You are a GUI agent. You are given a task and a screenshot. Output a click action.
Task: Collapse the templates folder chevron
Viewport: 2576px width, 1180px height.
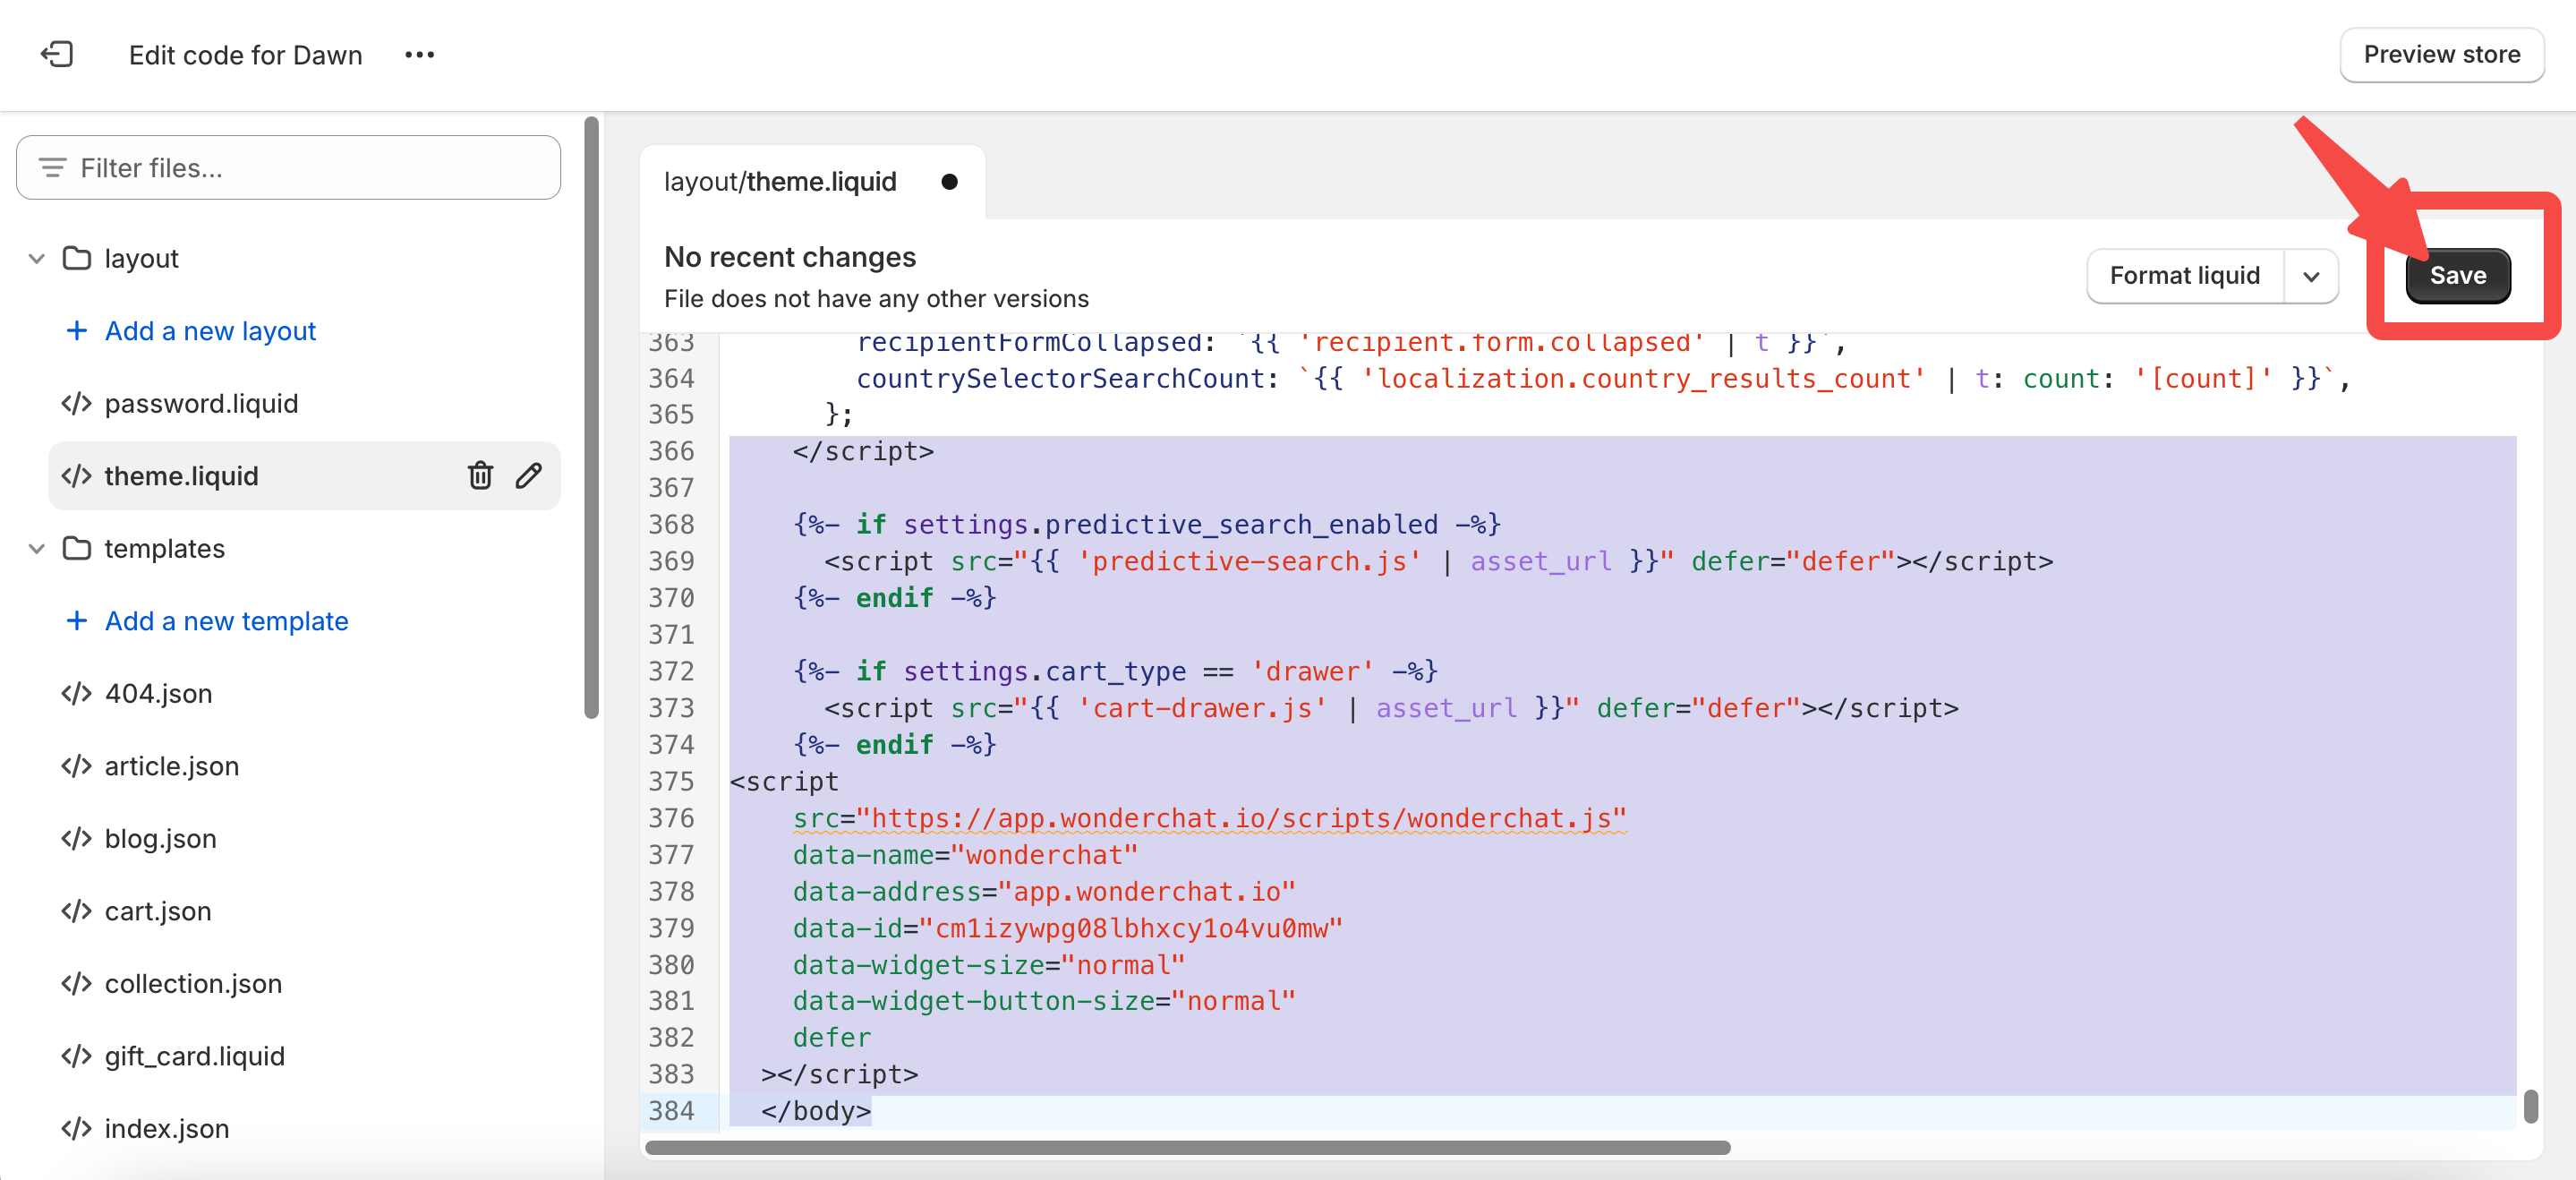click(37, 548)
